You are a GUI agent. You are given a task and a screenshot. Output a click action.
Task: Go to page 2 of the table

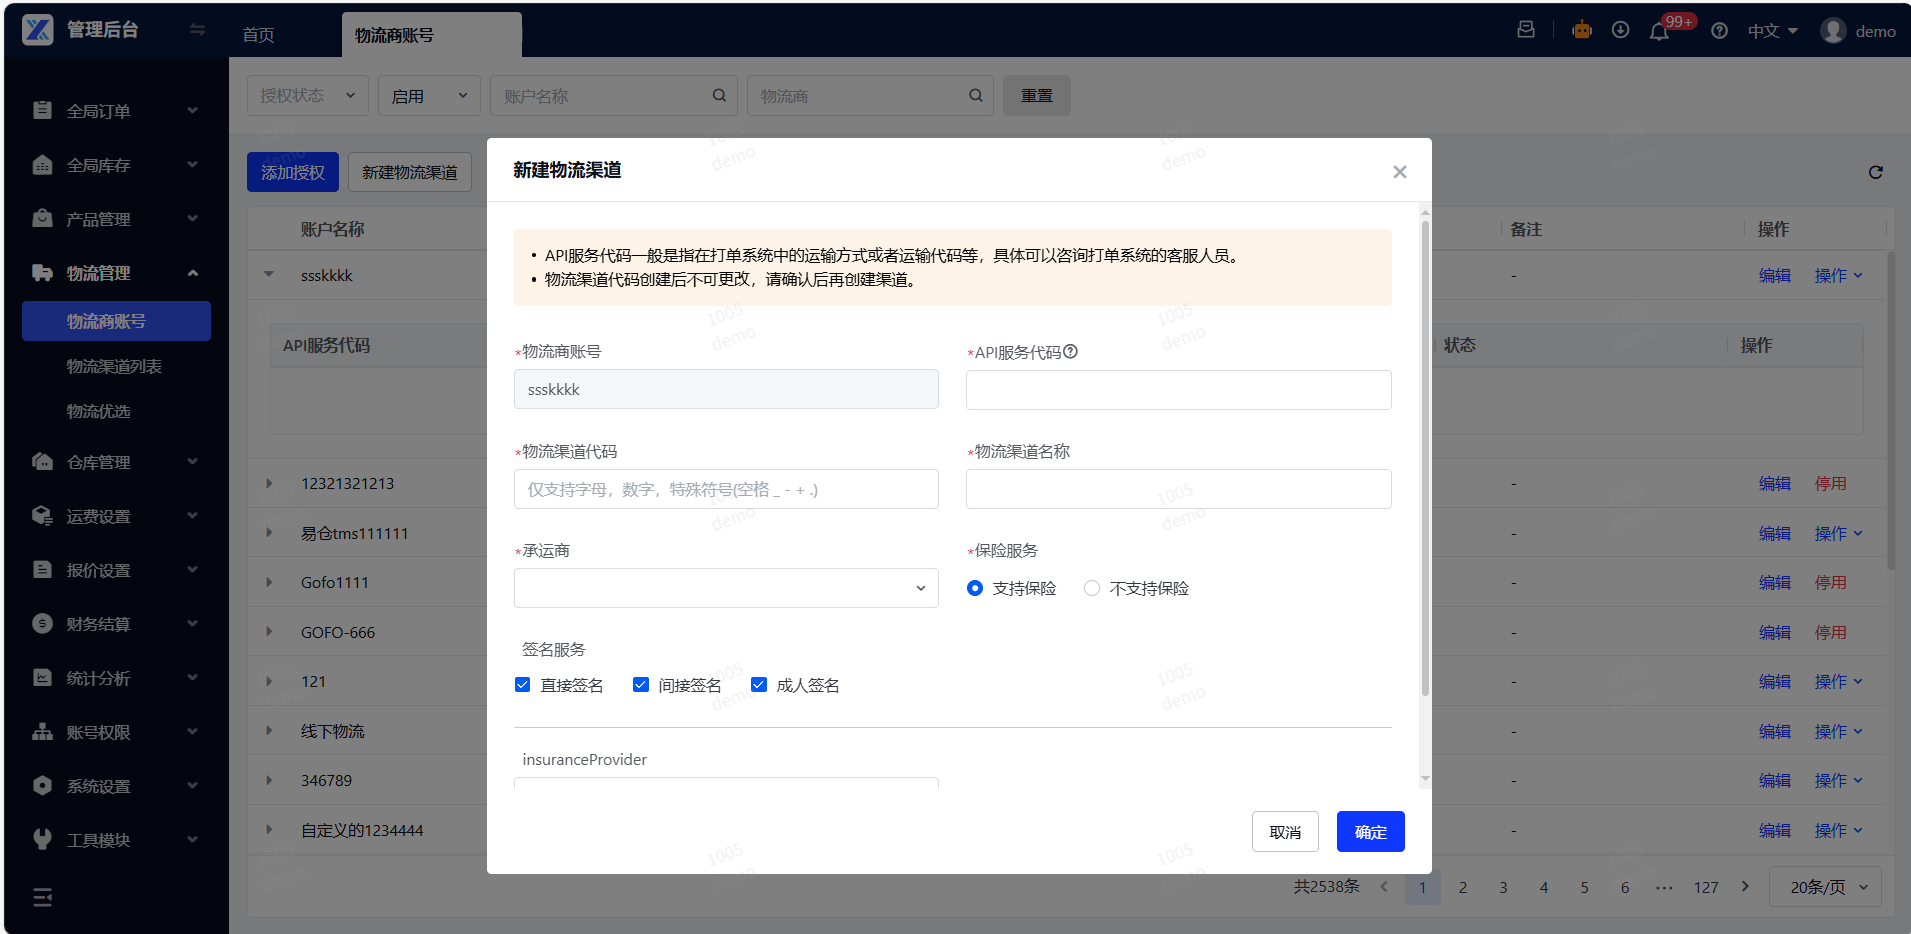point(1463,887)
